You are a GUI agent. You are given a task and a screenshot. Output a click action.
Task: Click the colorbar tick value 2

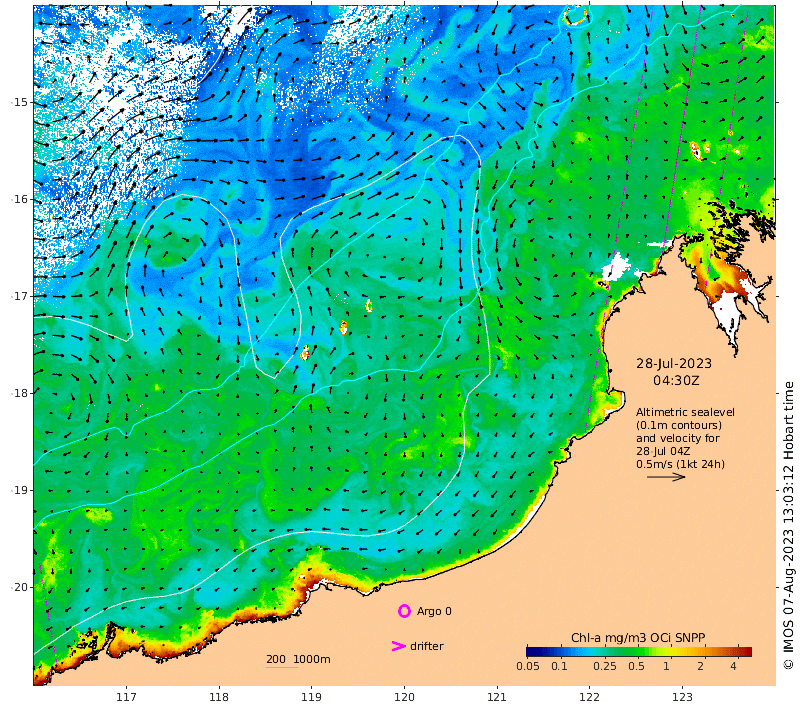point(701,666)
